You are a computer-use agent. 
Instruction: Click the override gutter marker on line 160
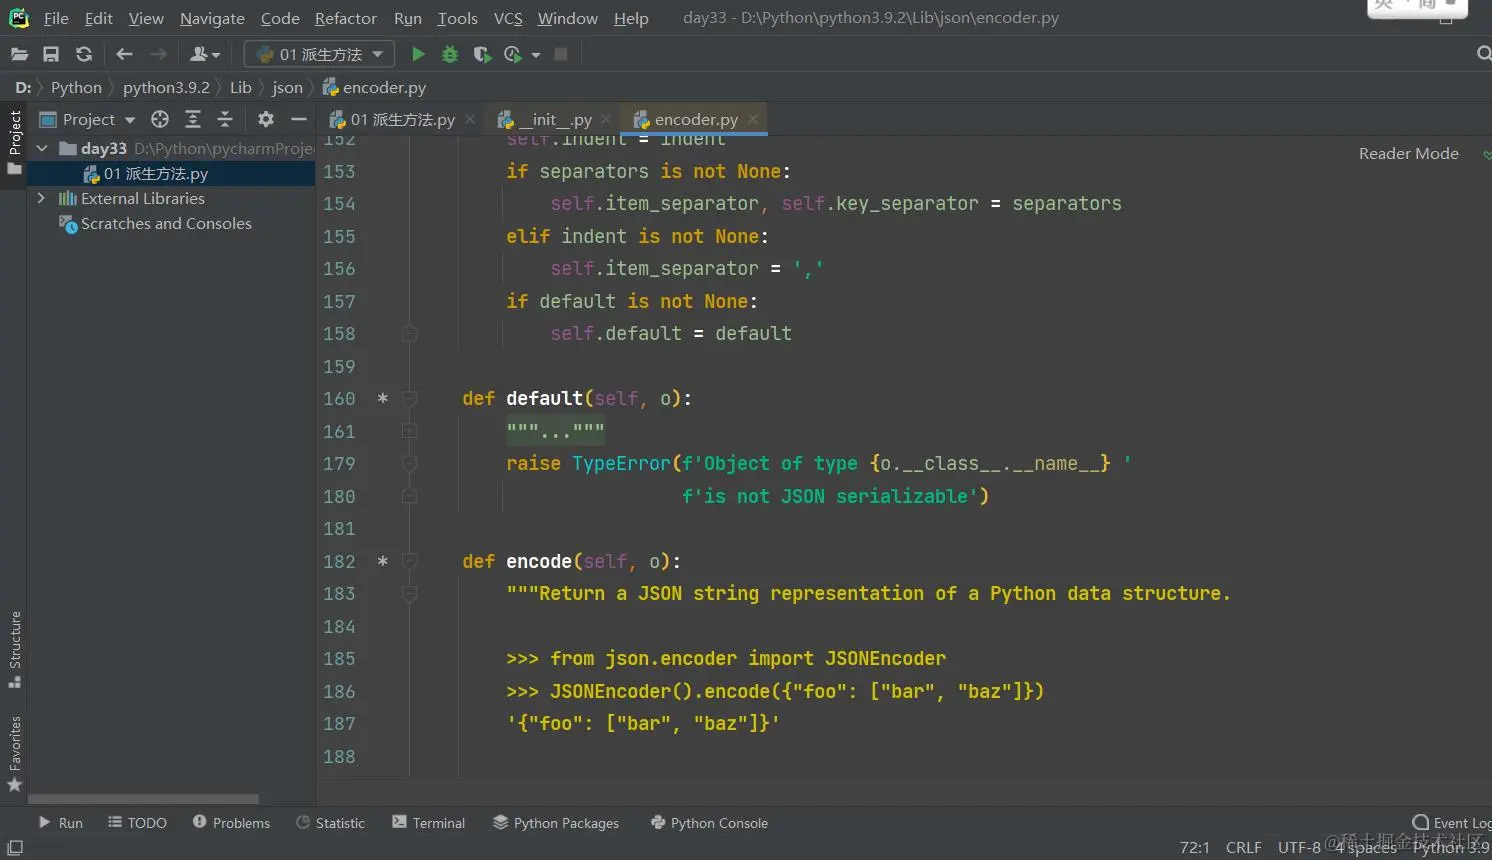382,398
